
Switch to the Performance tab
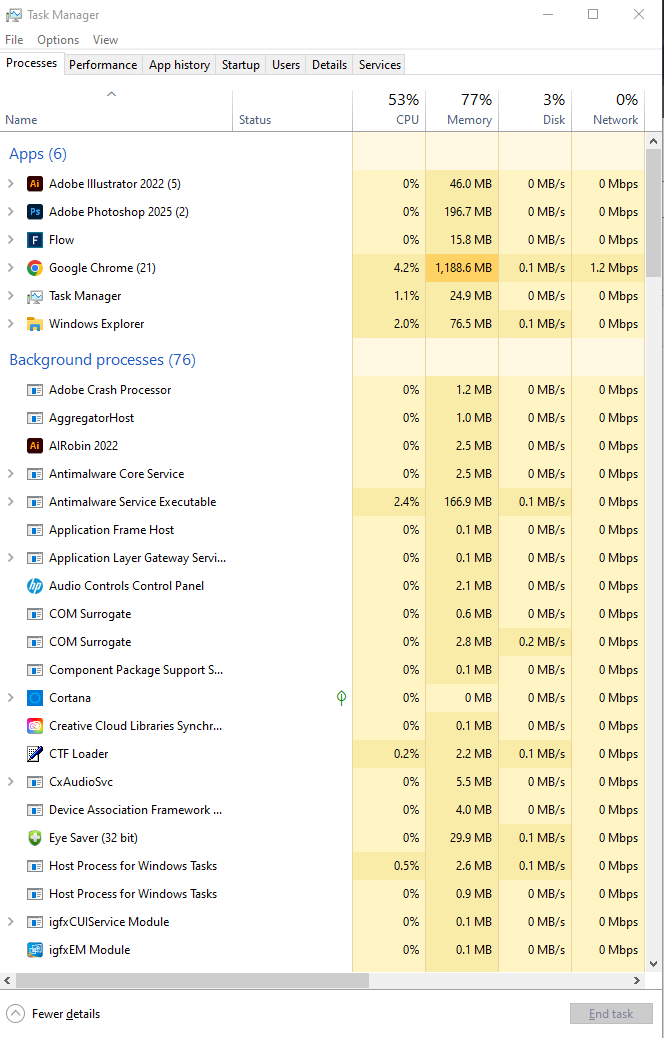(103, 65)
